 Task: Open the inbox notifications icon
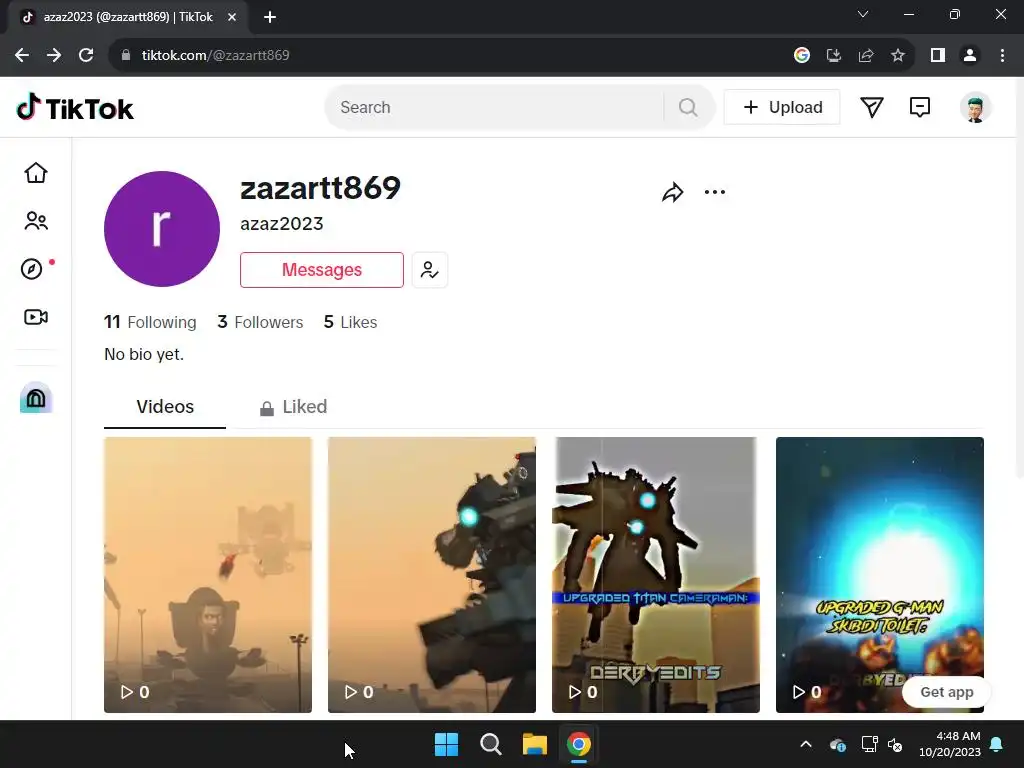click(x=920, y=107)
